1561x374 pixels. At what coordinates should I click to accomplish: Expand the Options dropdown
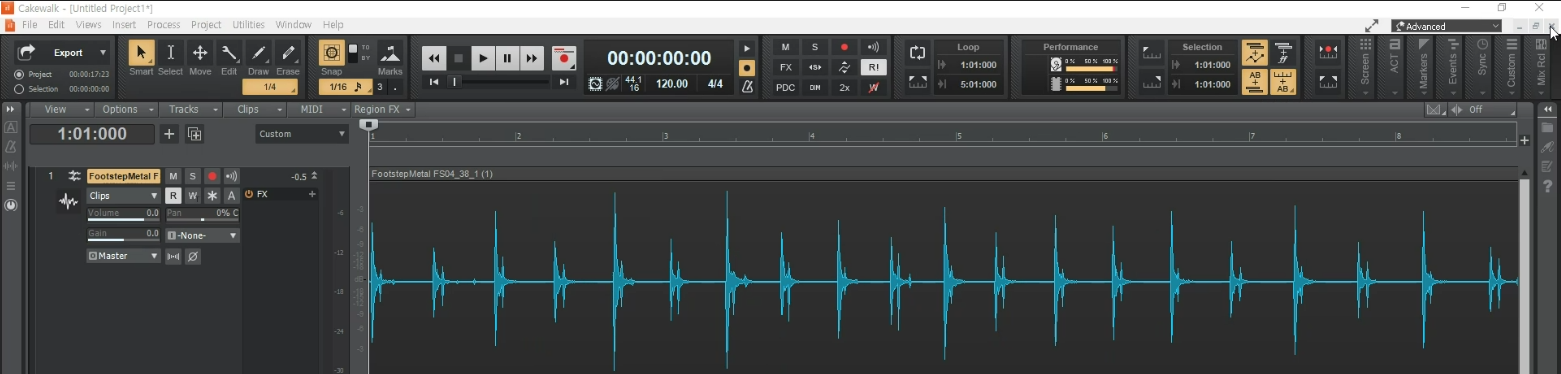125,109
